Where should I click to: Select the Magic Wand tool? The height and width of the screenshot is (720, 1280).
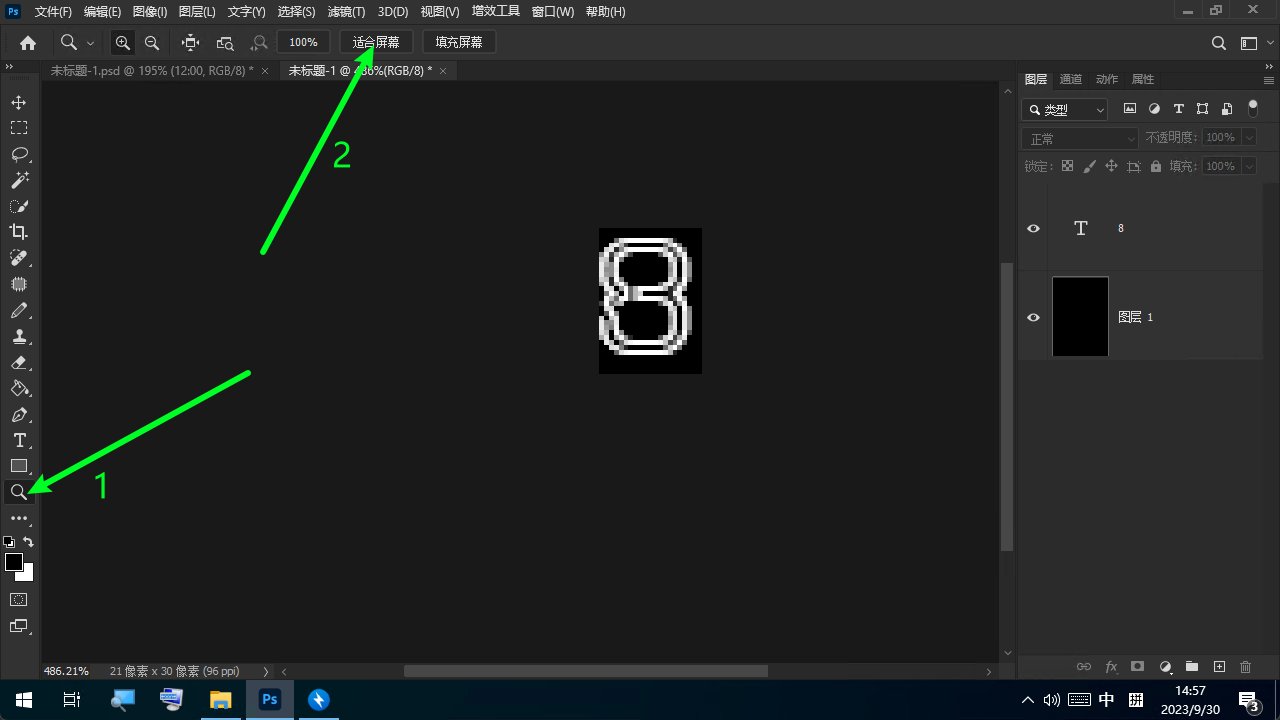tap(19, 180)
